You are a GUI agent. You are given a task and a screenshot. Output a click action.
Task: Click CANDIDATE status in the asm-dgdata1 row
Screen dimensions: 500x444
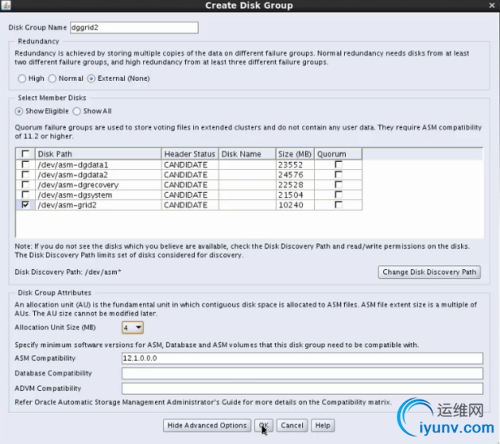coord(186,165)
